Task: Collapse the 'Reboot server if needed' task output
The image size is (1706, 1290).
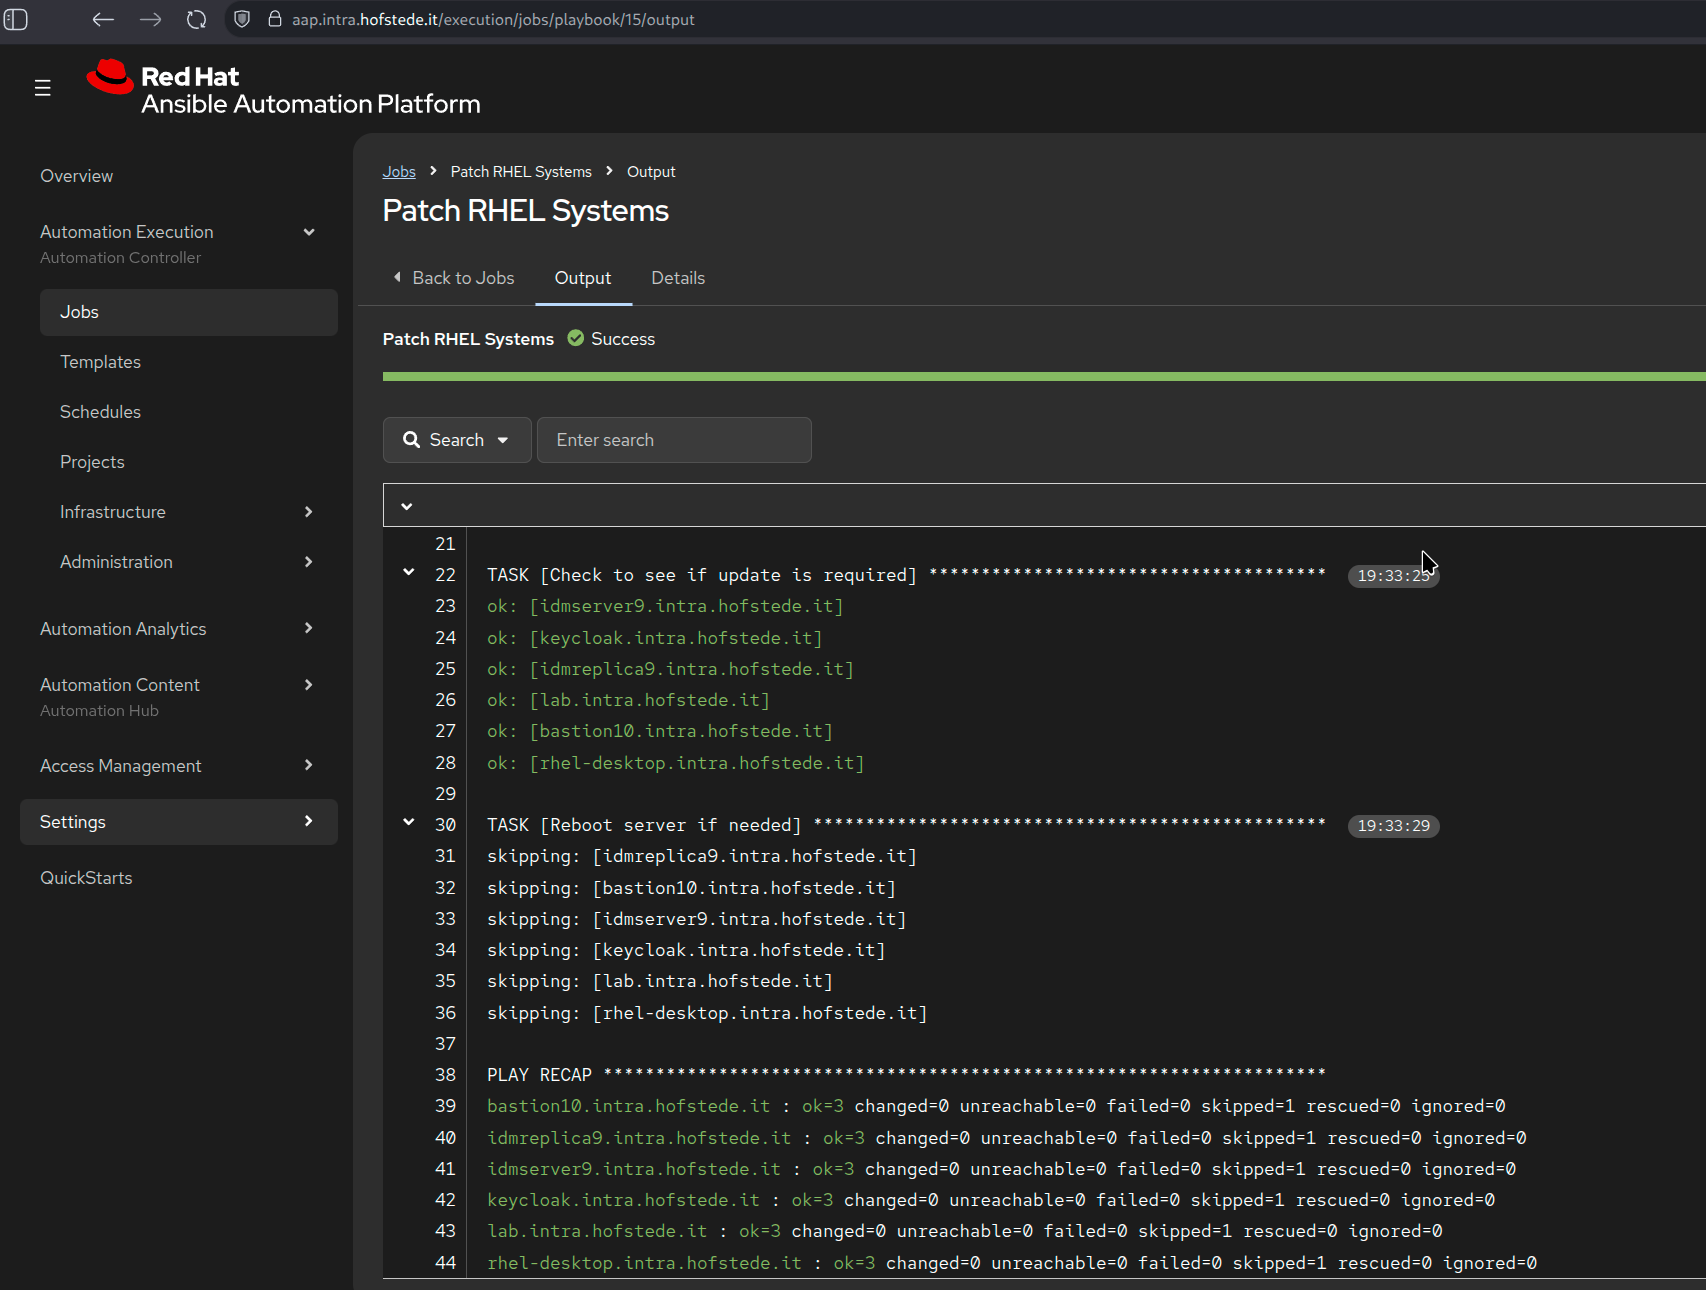Action: (408, 823)
